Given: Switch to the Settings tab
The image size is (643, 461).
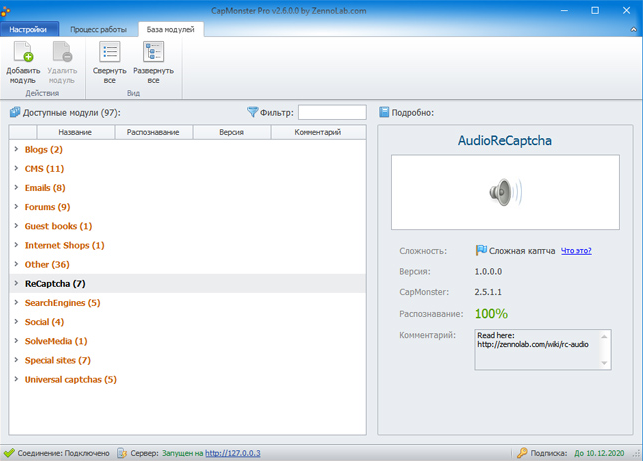Looking at the screenshot, I should click(x=29, y=29).
